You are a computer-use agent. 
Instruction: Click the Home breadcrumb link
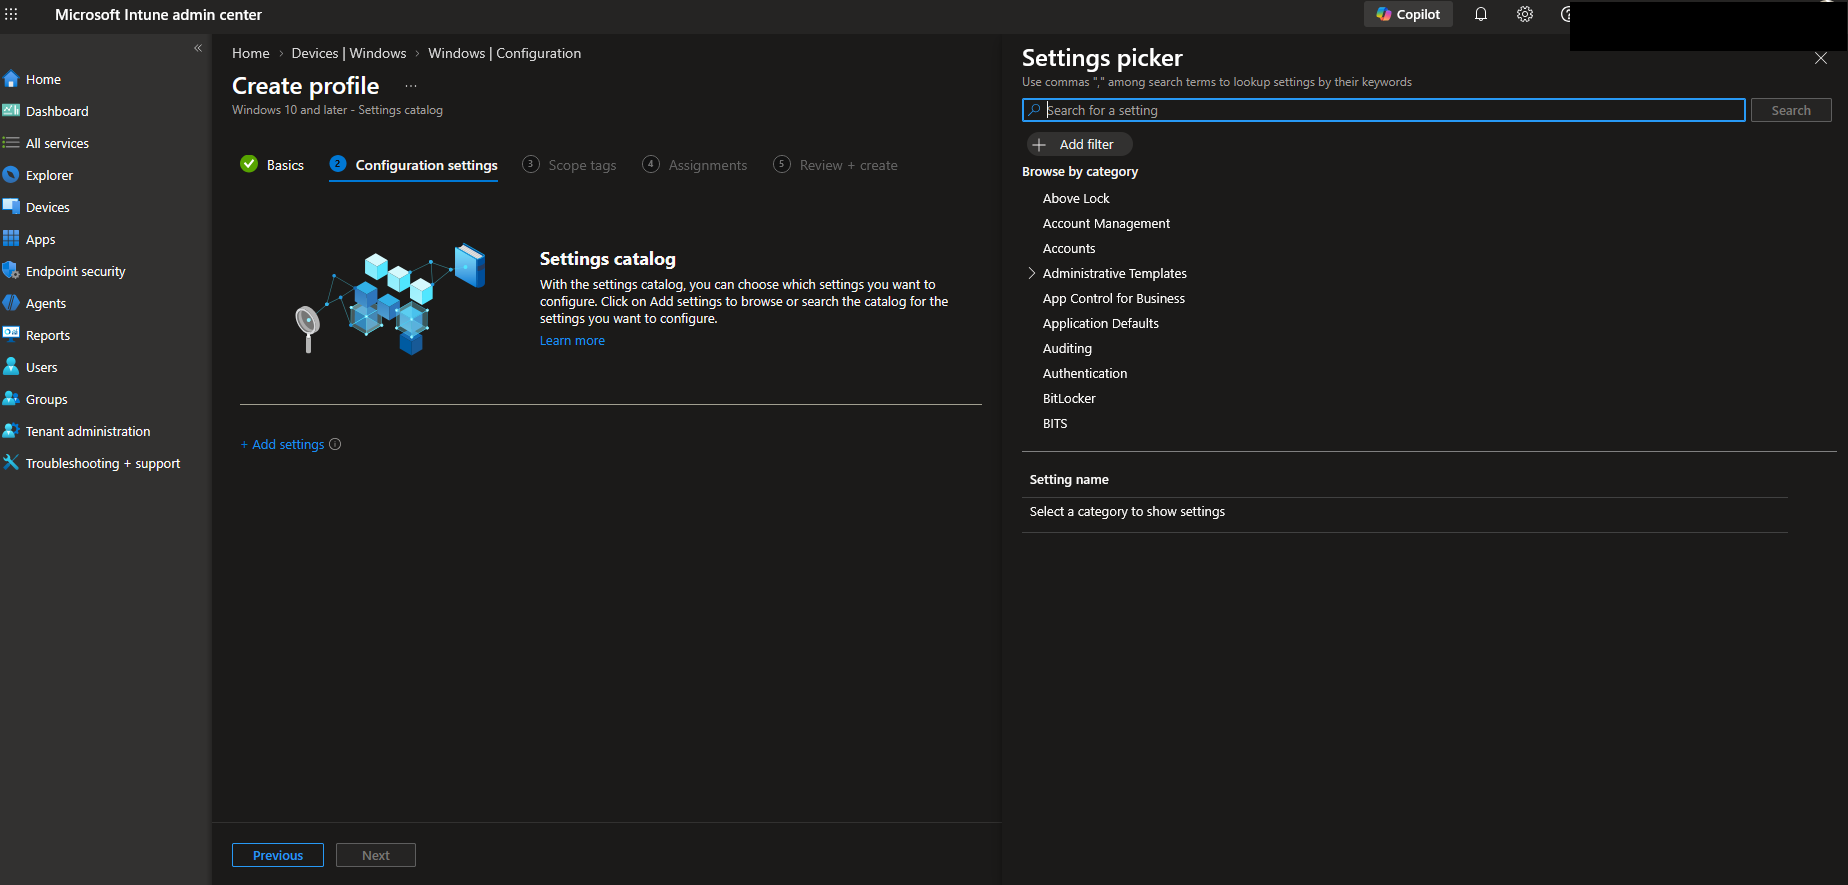[x=251, y=53]
